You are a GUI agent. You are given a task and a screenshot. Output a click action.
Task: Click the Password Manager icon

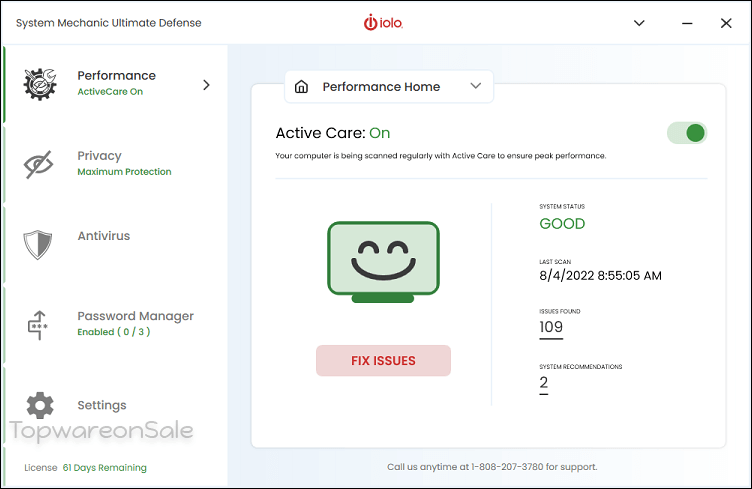(37, 325)
